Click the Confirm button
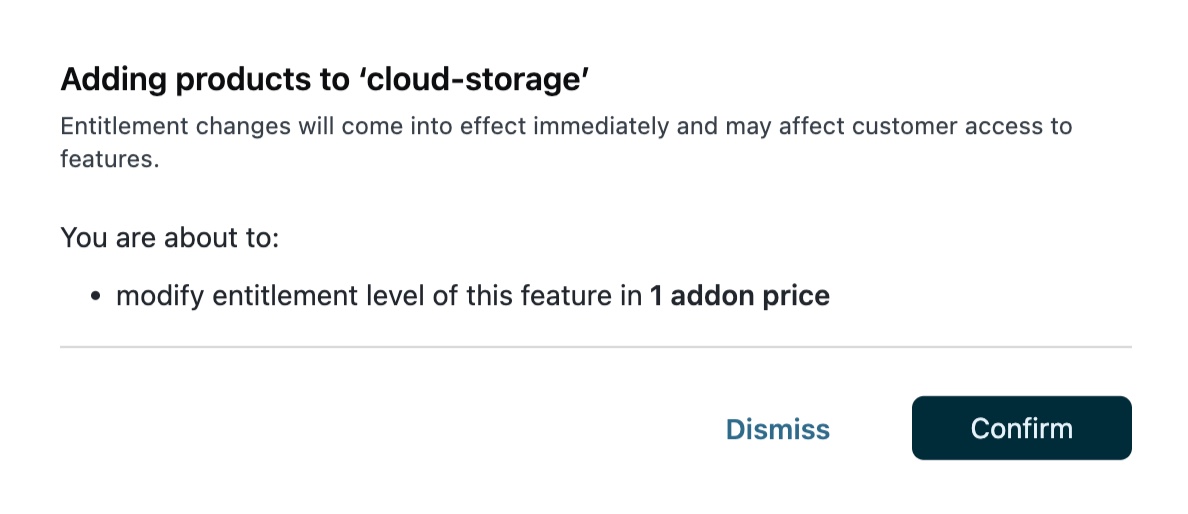Screen dimensions: 1188x514 point(1021,428)
